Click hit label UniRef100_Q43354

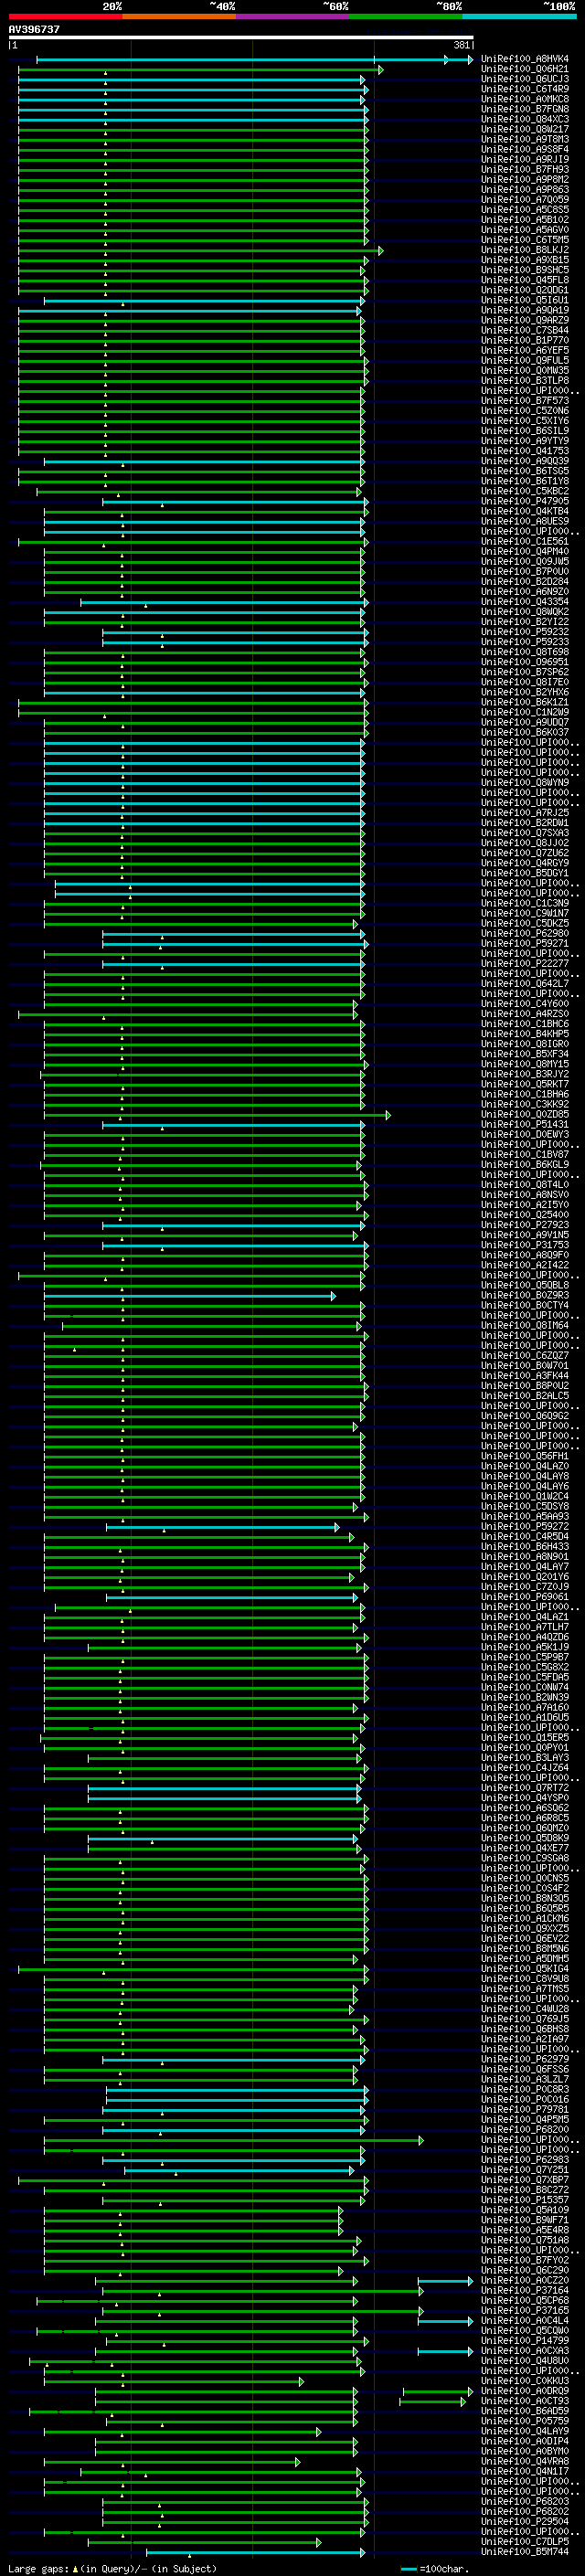click(x=525, y=602)
